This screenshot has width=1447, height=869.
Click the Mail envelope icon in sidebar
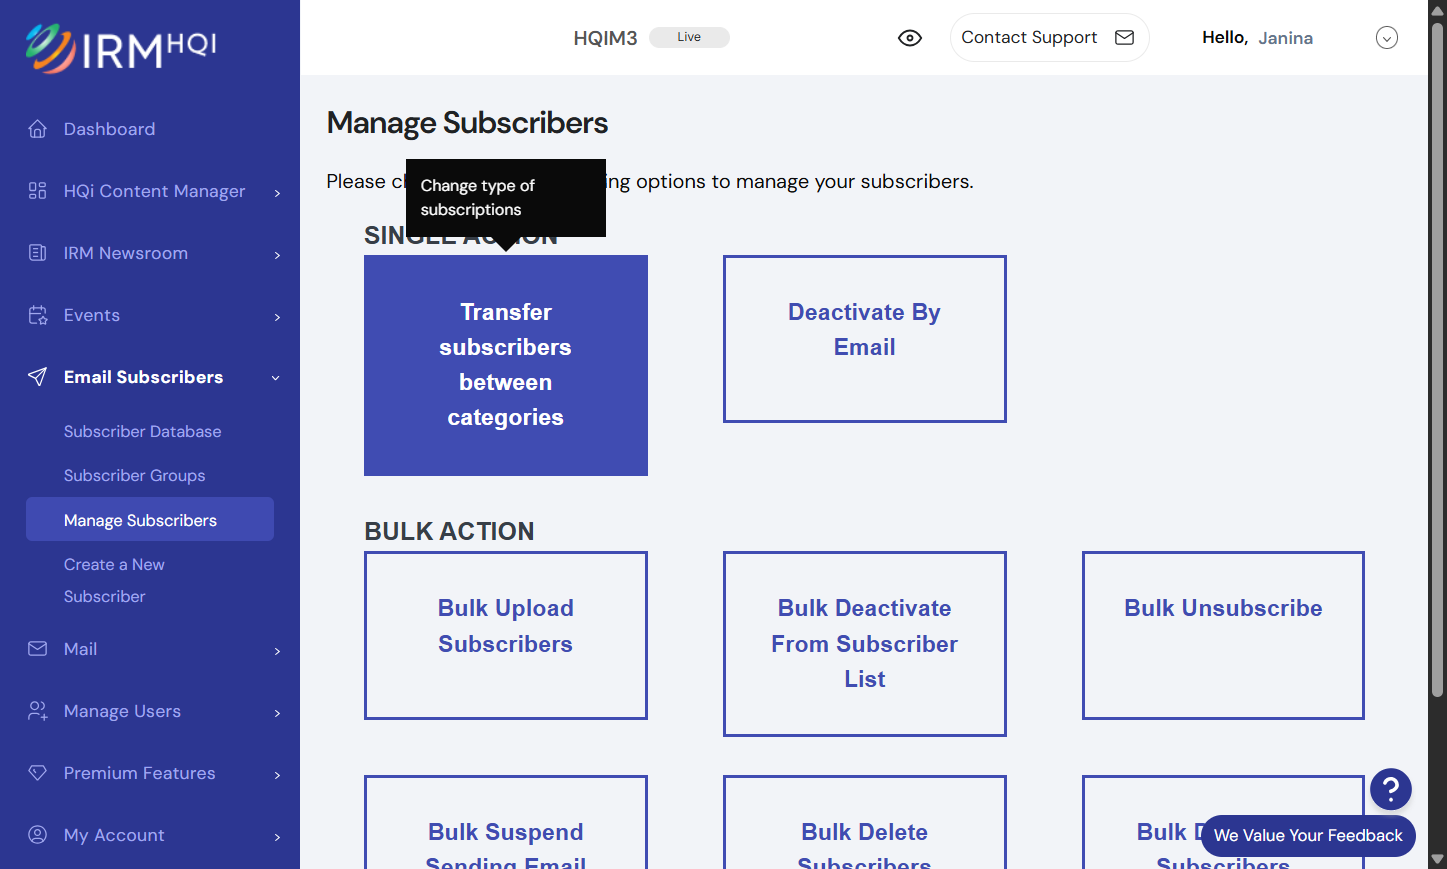[38, 649]
